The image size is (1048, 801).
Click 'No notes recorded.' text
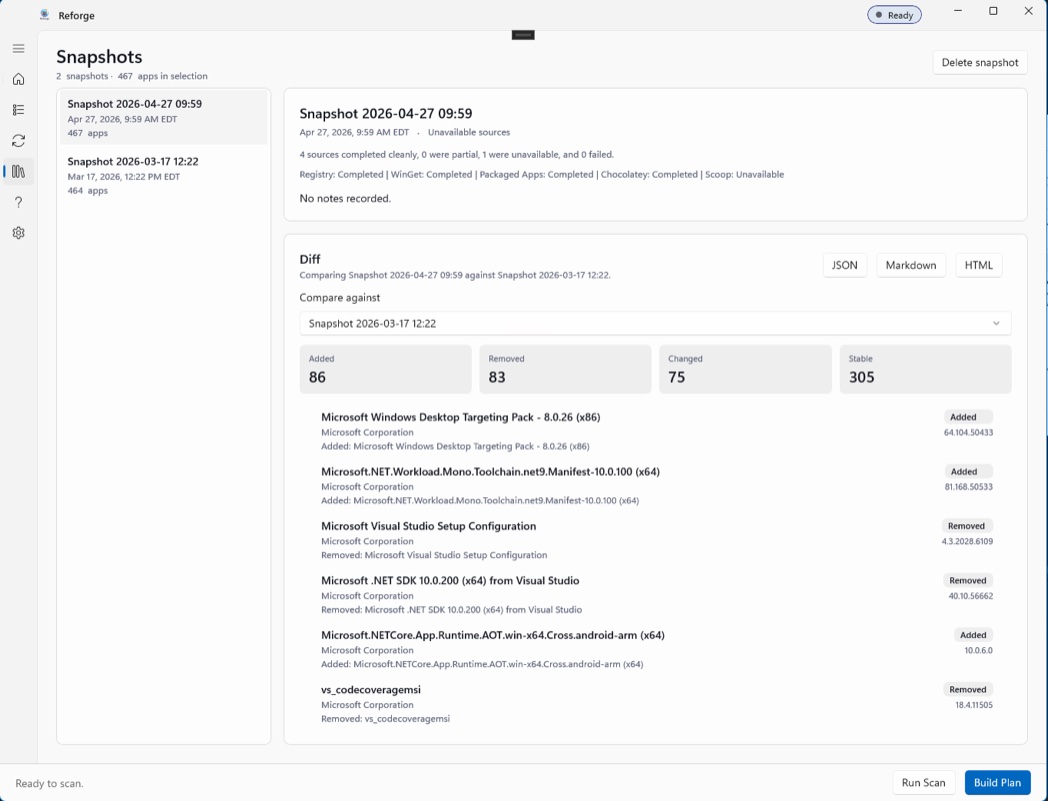[x=345, y=199]
